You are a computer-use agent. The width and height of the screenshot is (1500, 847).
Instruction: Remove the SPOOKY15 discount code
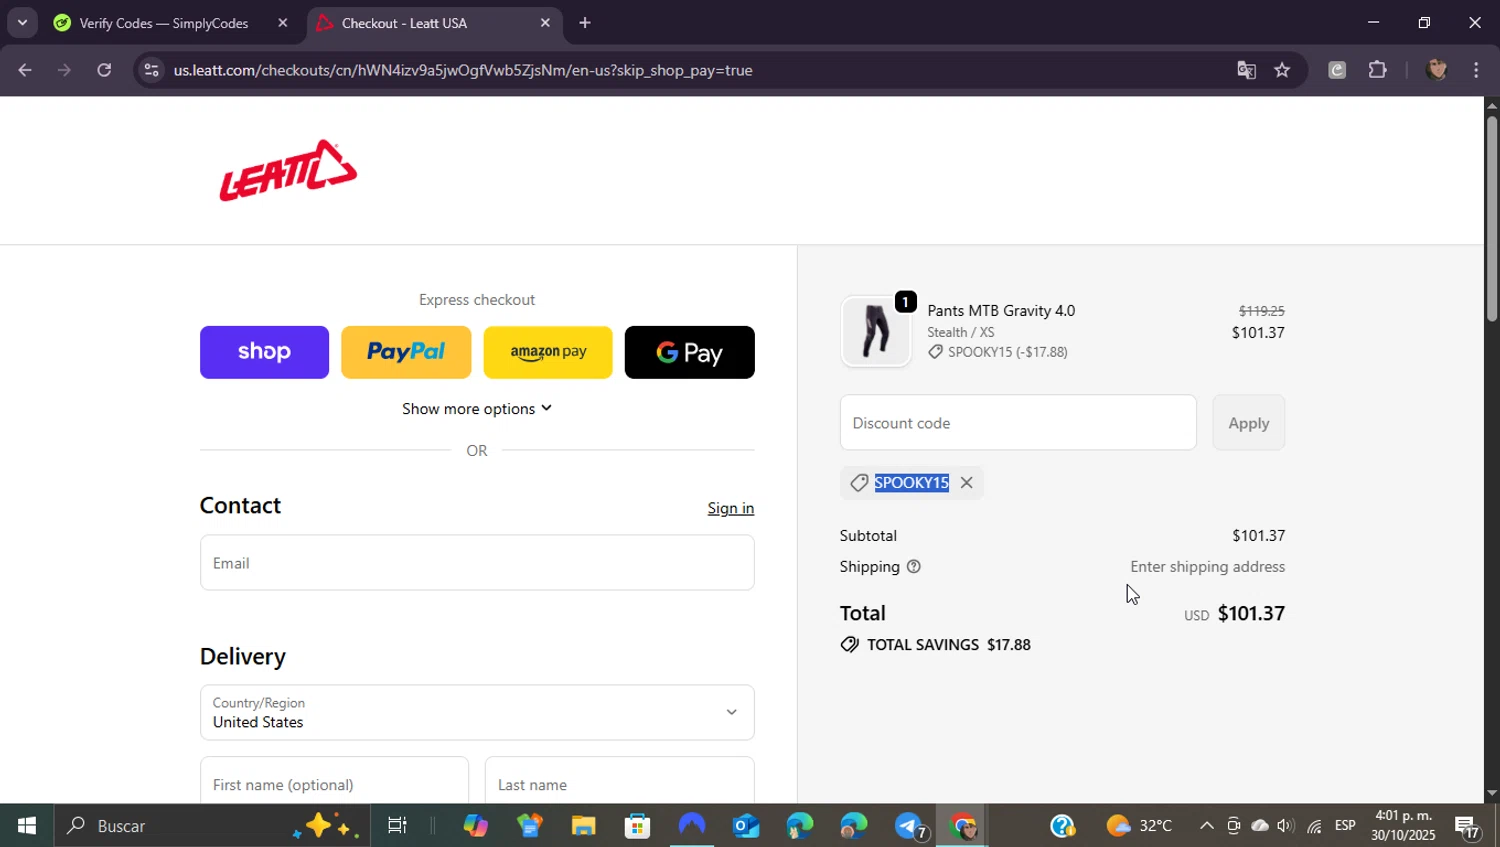[966, 483]
